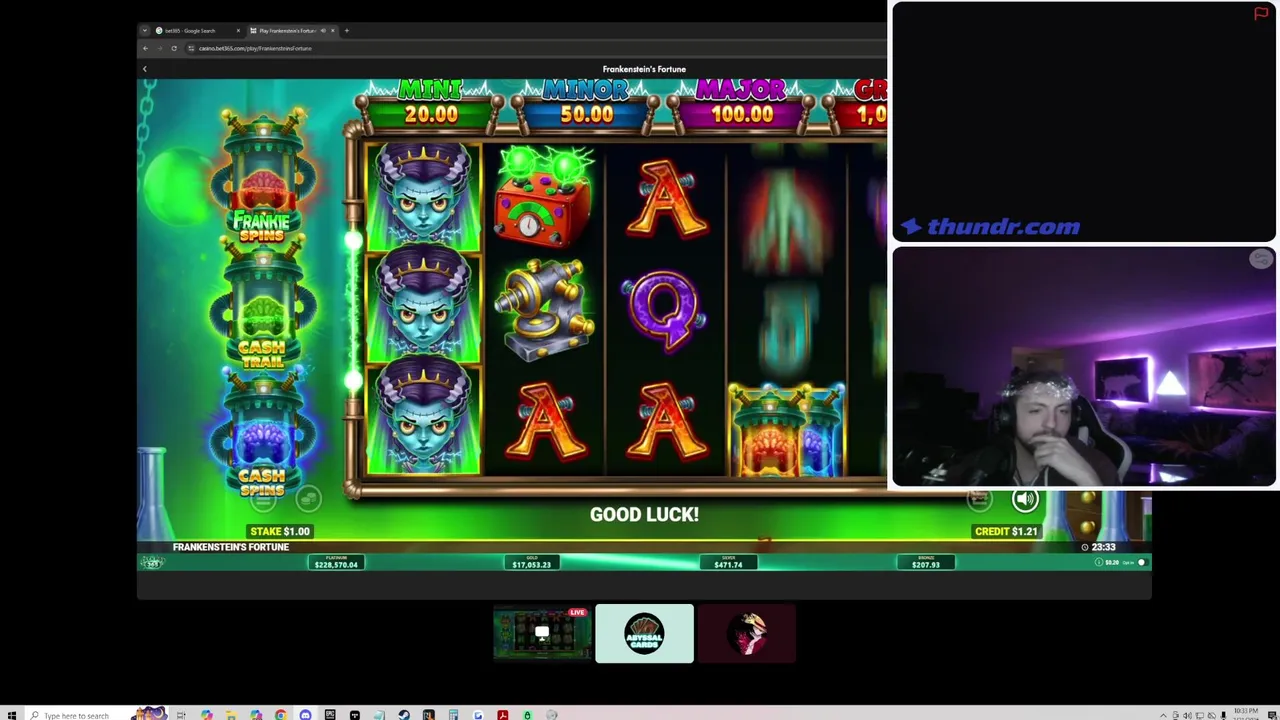Open the Windows Start menu
The height and width of the screenshot is (720, 1280).
point(11,715)
